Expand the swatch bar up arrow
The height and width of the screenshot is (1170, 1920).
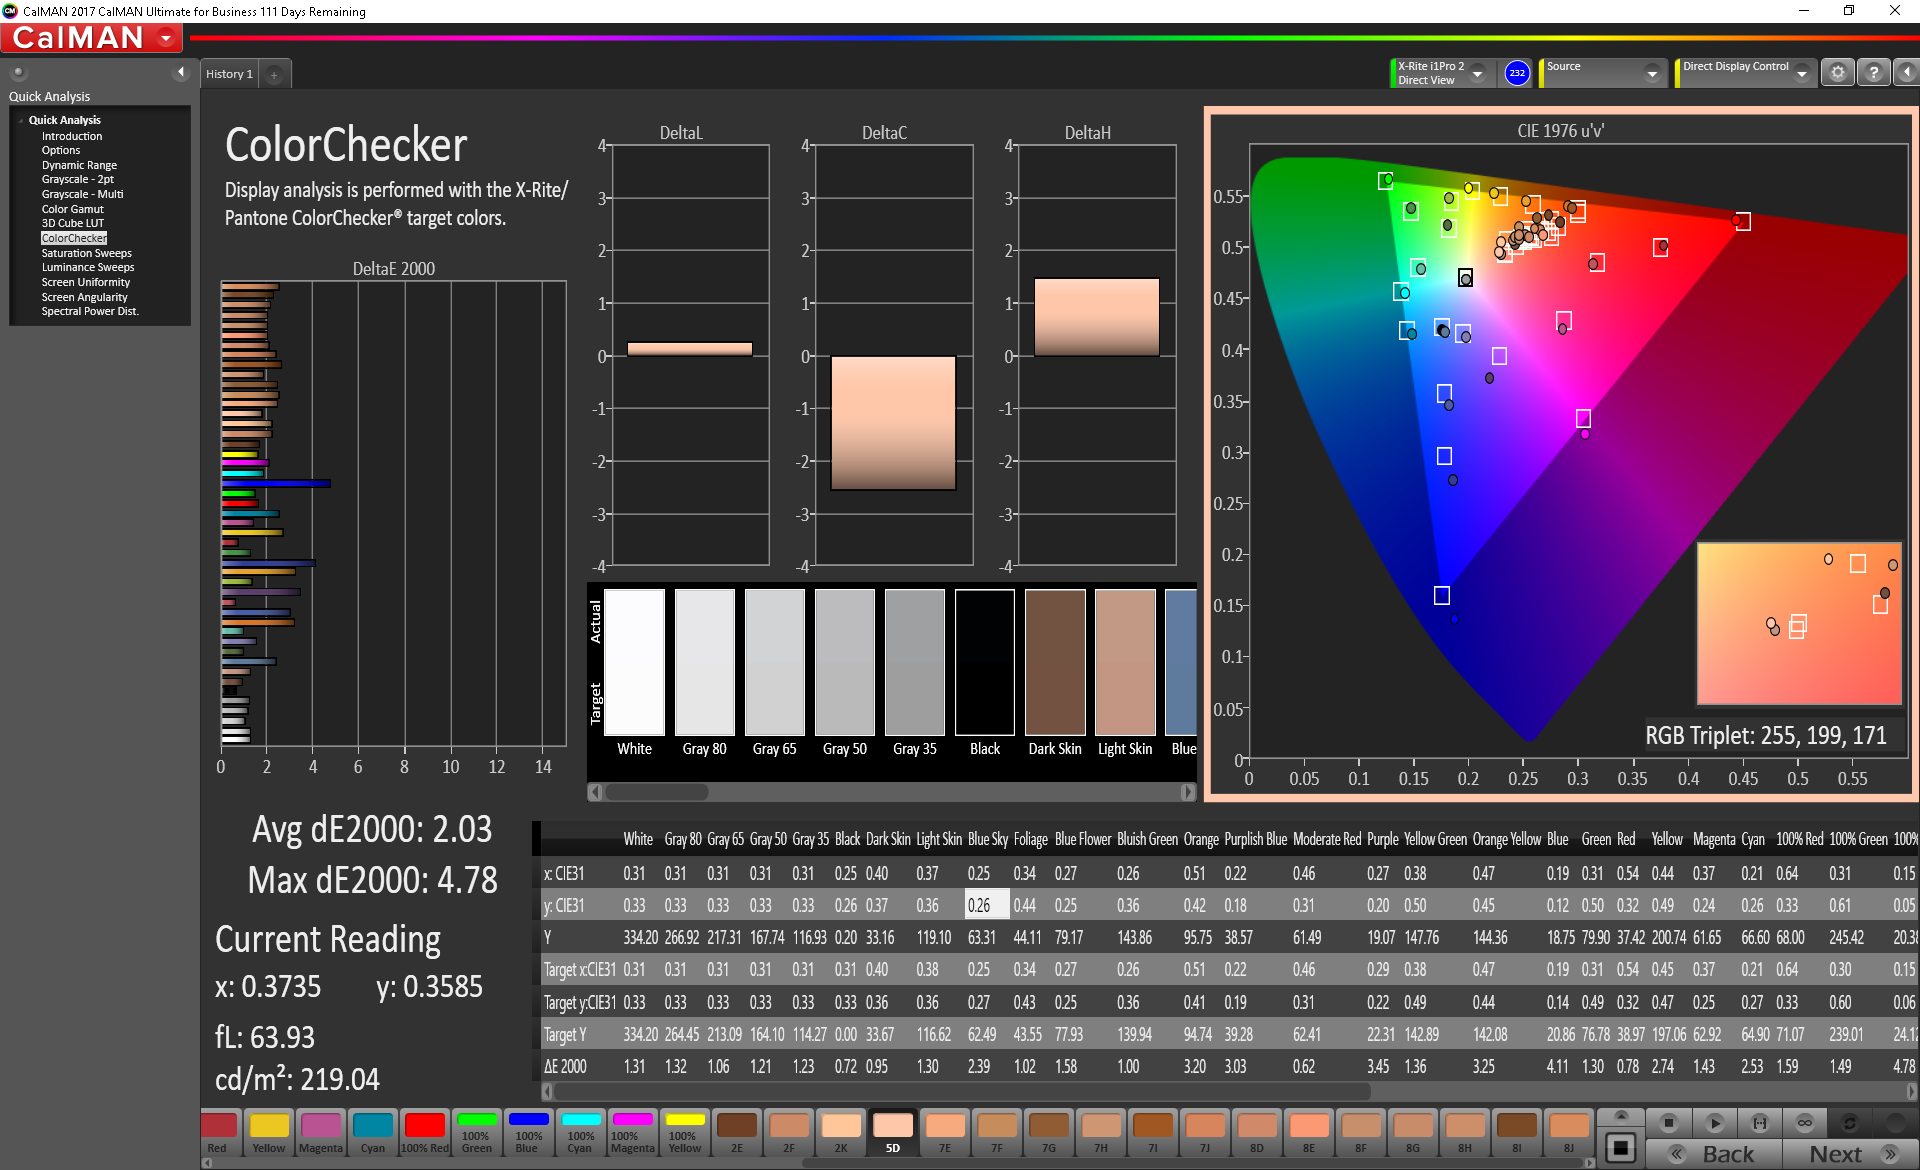1621,1115
